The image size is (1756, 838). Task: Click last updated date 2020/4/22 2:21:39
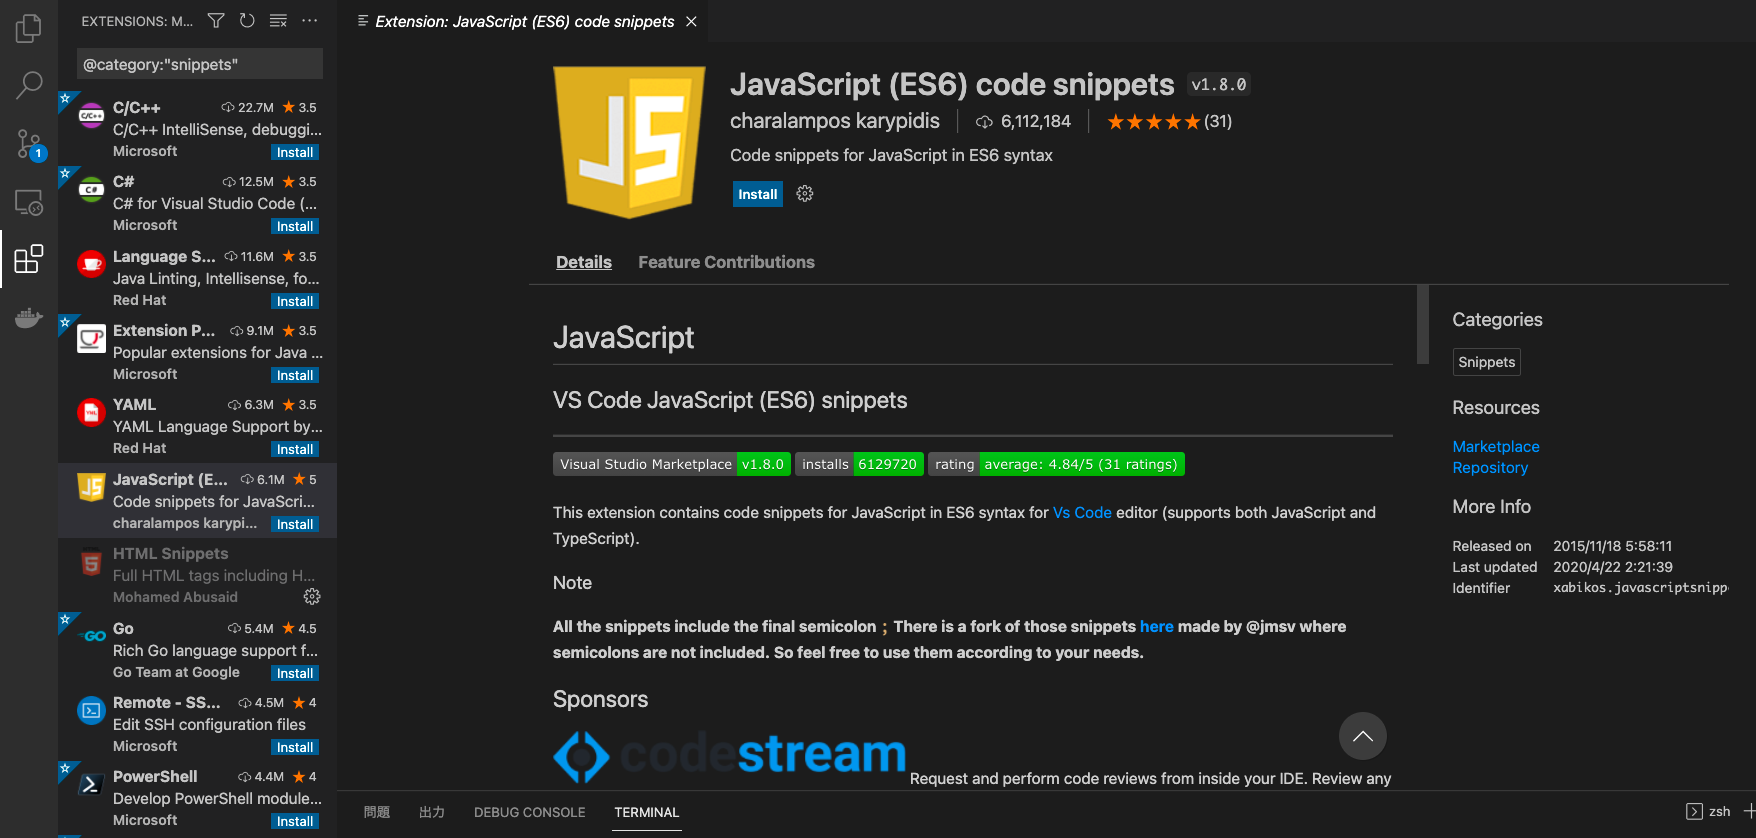pos(1613,567)
